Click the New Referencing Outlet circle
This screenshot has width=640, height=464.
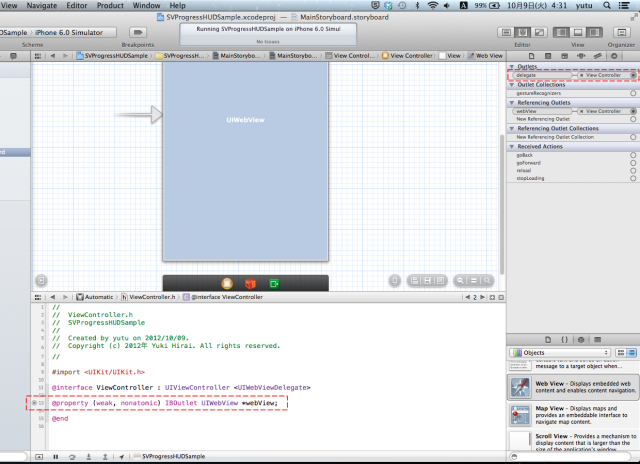click(633, 119)
